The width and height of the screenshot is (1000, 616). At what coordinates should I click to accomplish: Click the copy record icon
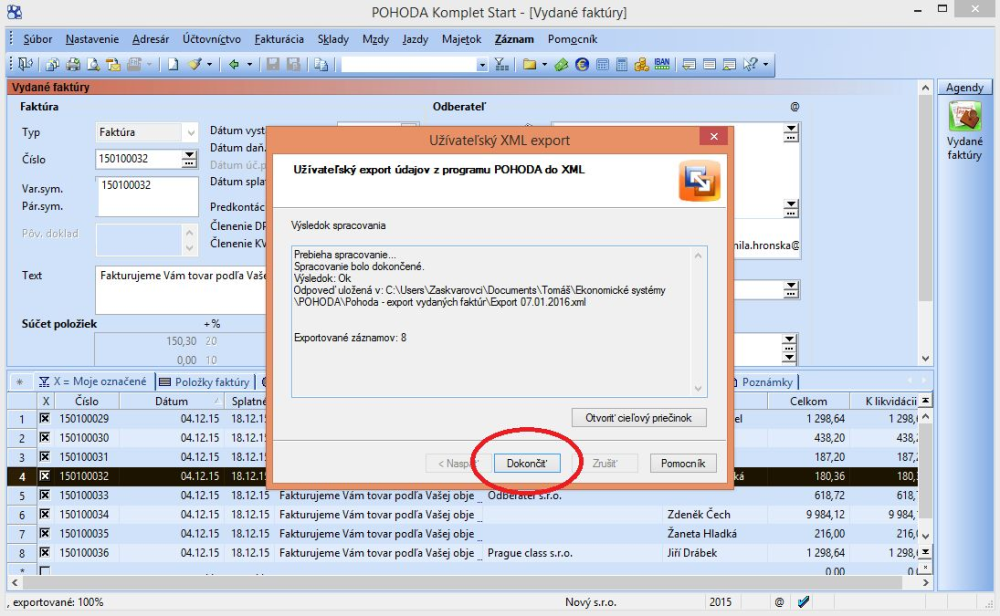321,64
